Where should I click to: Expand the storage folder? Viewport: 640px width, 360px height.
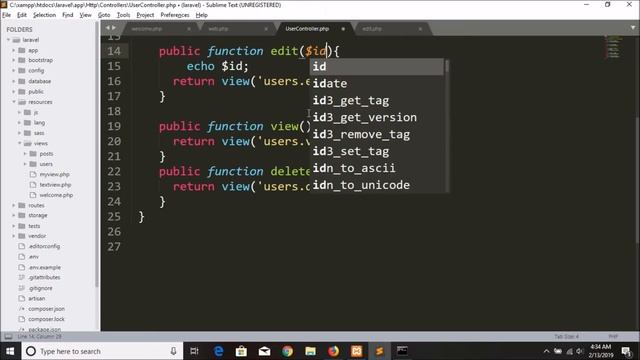[x=14, y=216]
